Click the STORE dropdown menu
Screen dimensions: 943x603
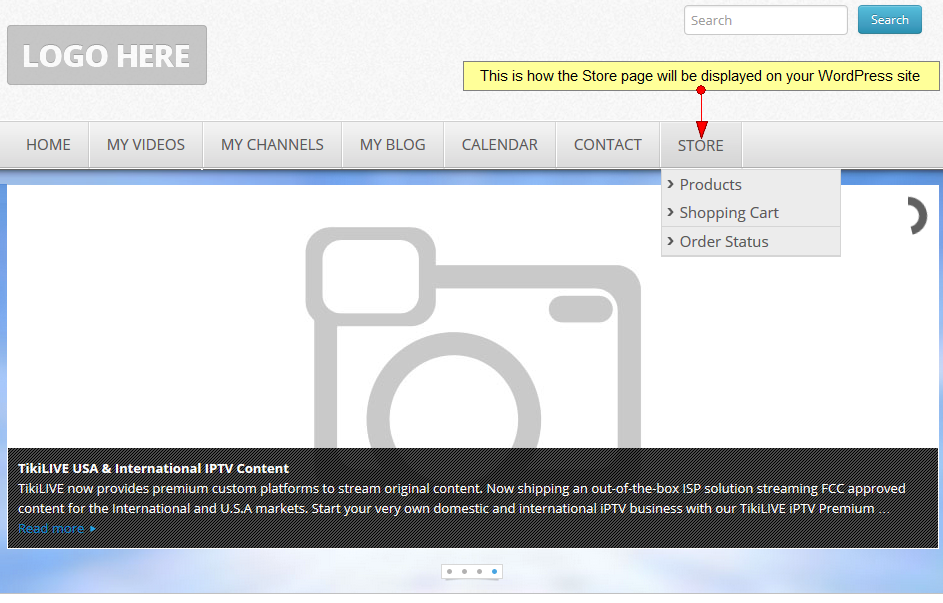[x=700, y=145]
